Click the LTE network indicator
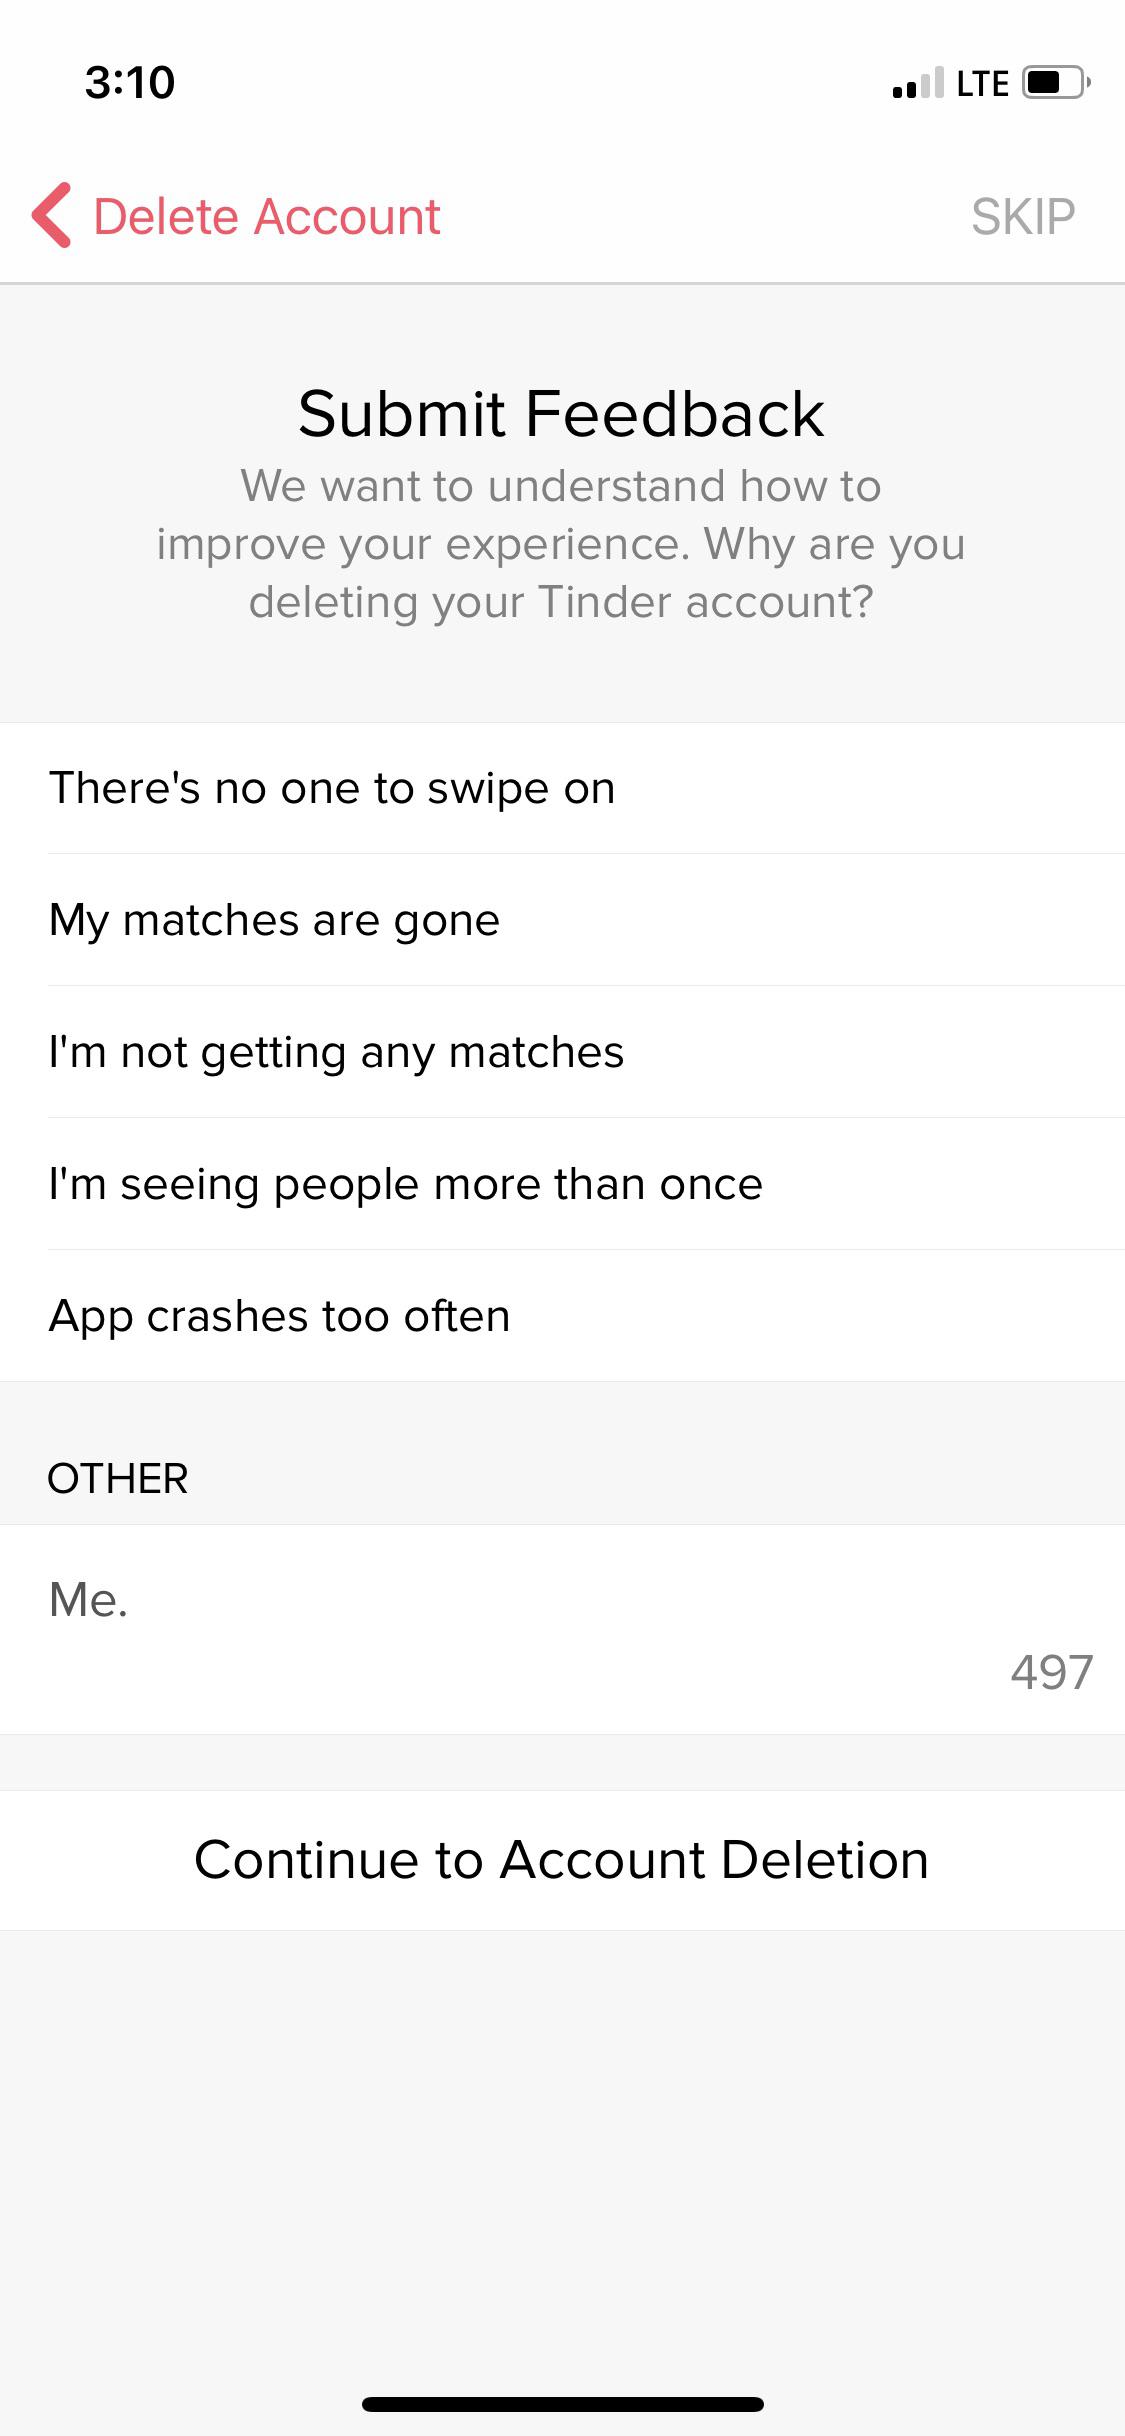Screen dimensions: 1125x2436 tap(981, 83)
